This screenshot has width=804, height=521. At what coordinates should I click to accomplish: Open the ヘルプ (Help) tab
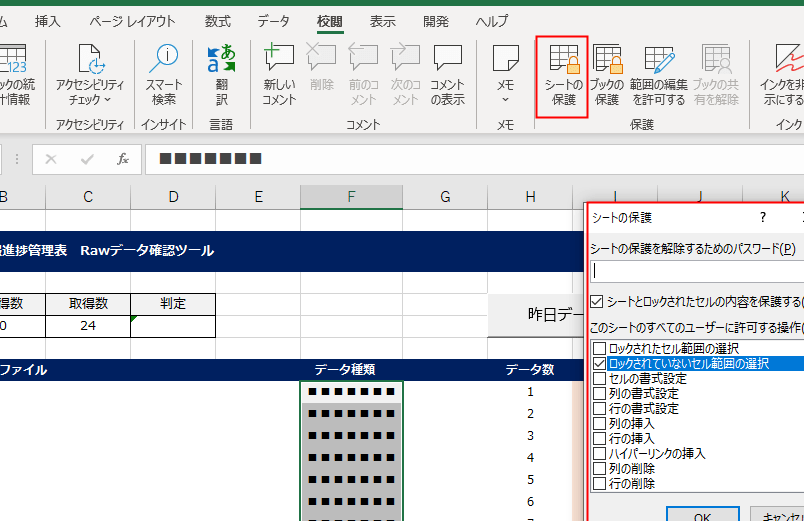tap(492, 22)
